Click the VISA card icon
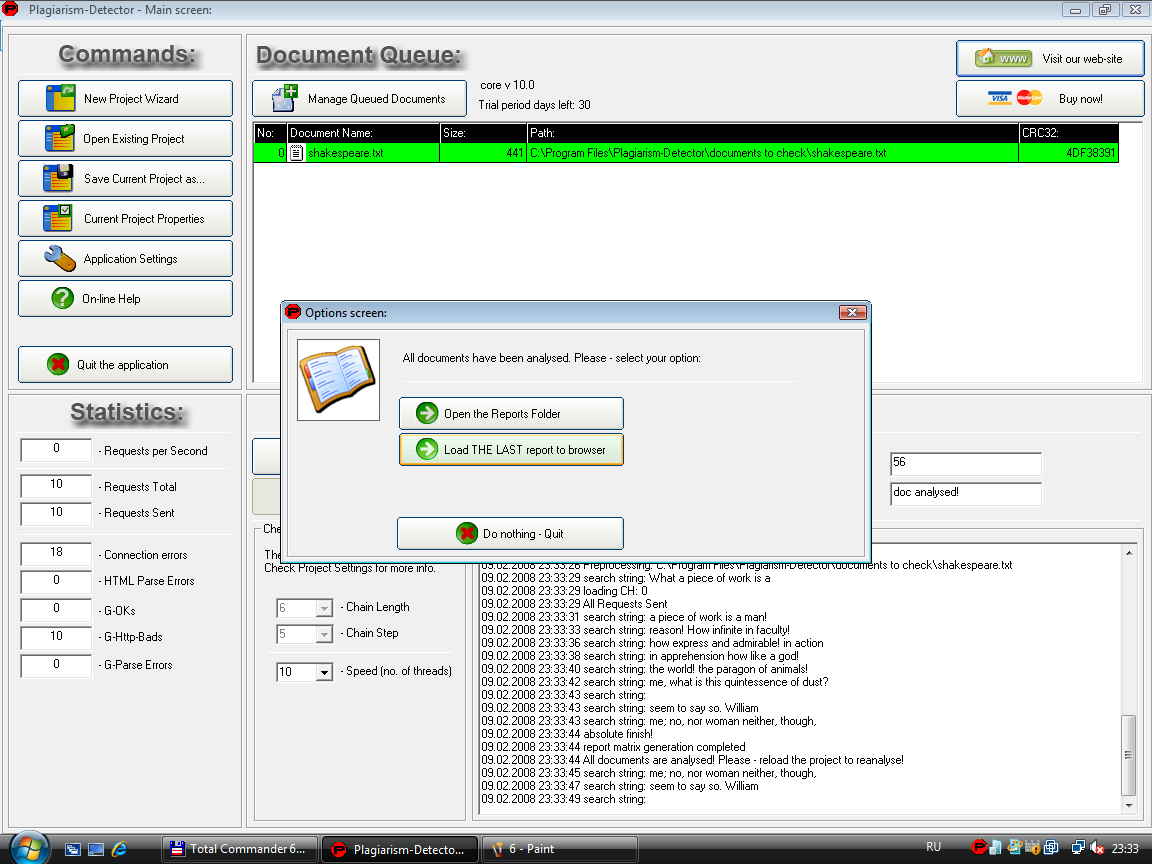 (x=1000, y=98)
